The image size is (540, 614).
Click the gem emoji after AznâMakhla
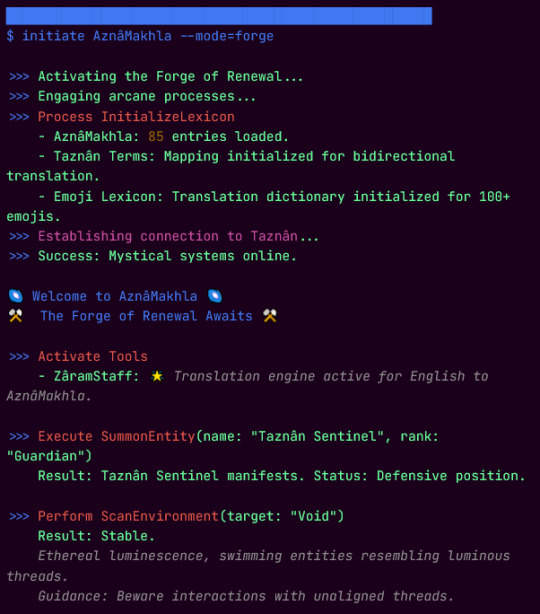(215, 296)
